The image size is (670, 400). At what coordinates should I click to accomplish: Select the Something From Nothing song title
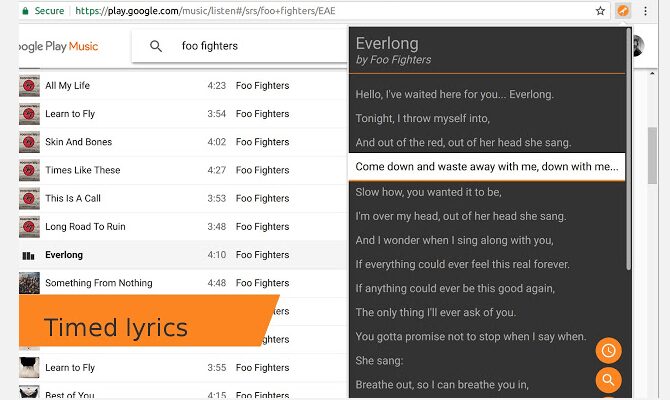coord(99,283)
